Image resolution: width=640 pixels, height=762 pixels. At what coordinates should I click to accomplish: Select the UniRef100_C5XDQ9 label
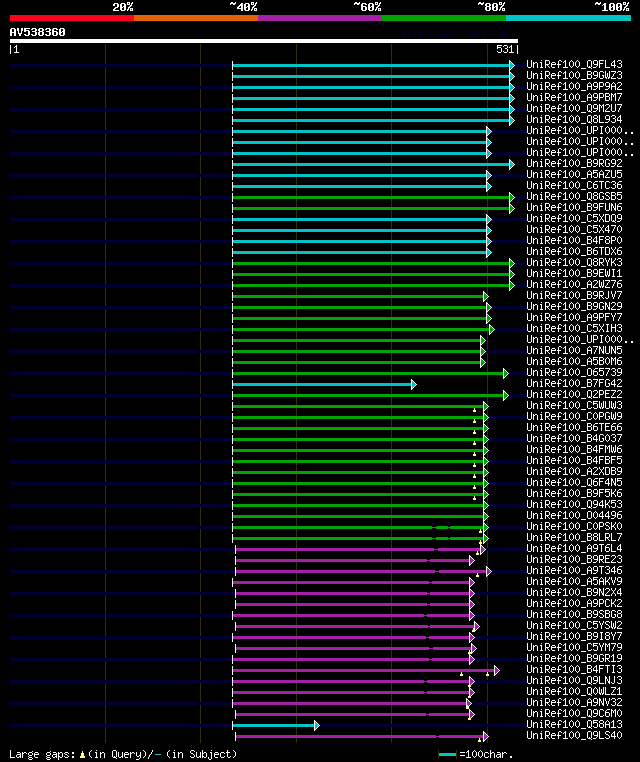point(574,218)
